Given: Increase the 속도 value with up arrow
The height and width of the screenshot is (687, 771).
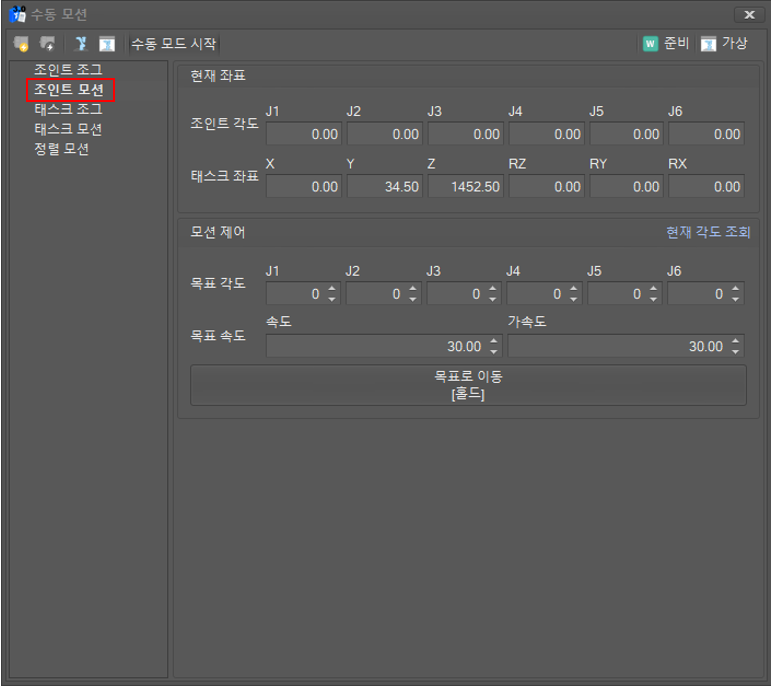Looking at the screenshot, I should pos(494,341).
